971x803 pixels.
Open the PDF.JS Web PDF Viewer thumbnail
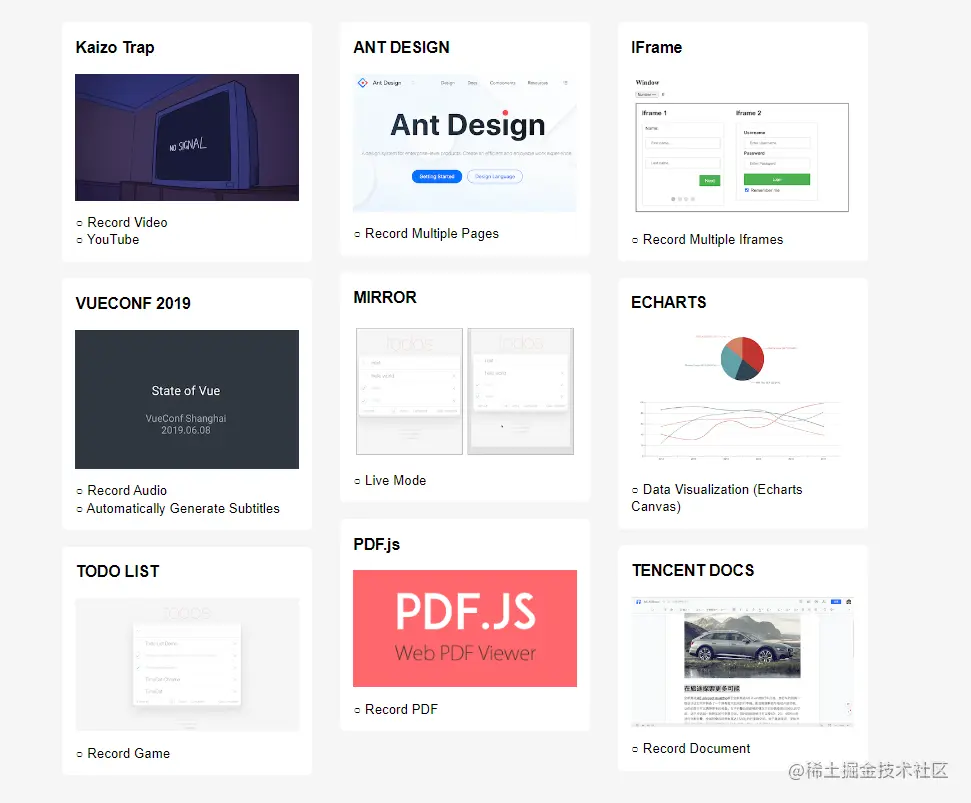(x=464, y=628)
